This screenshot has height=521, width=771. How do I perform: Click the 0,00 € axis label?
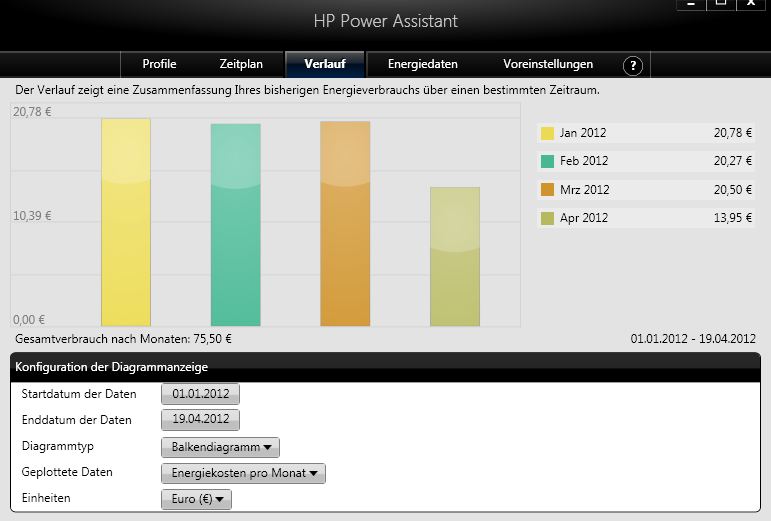coord(29,320)
